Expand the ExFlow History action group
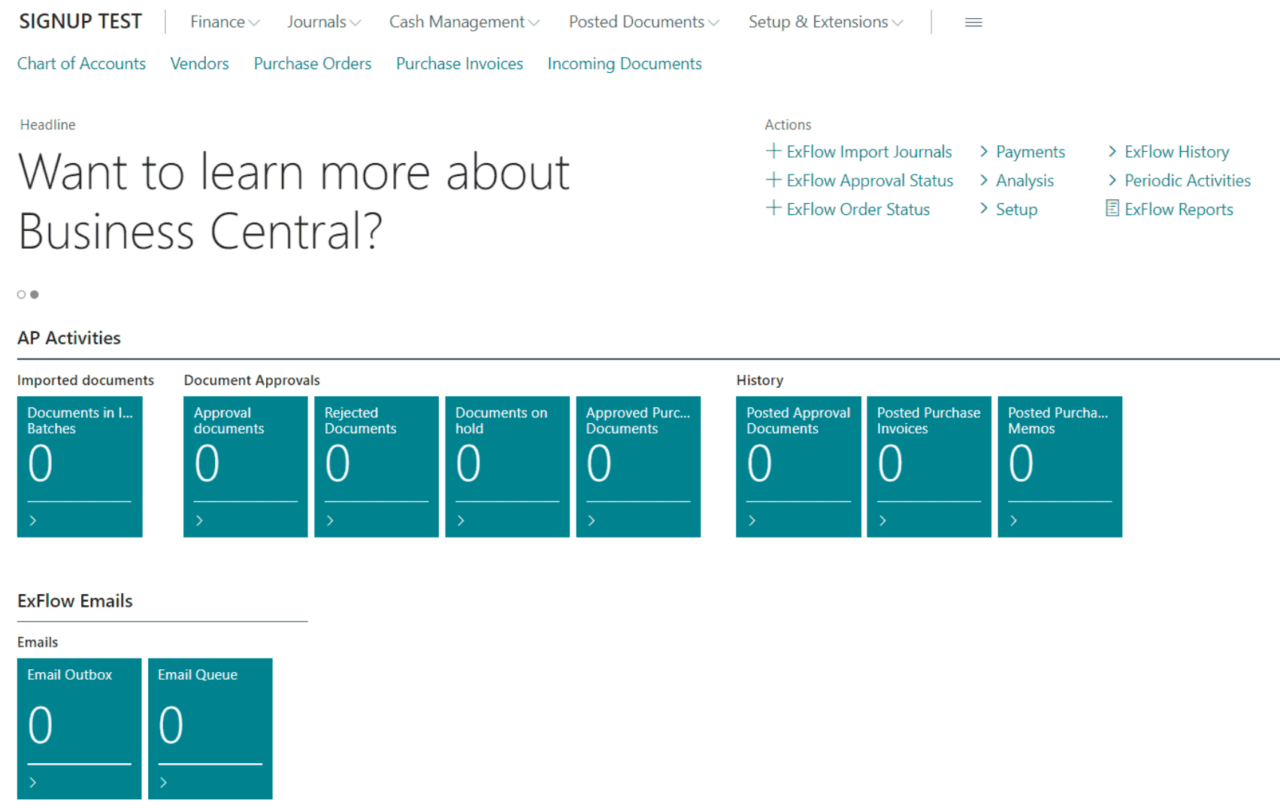1280x812 pixels. [x=1168, y=152]
